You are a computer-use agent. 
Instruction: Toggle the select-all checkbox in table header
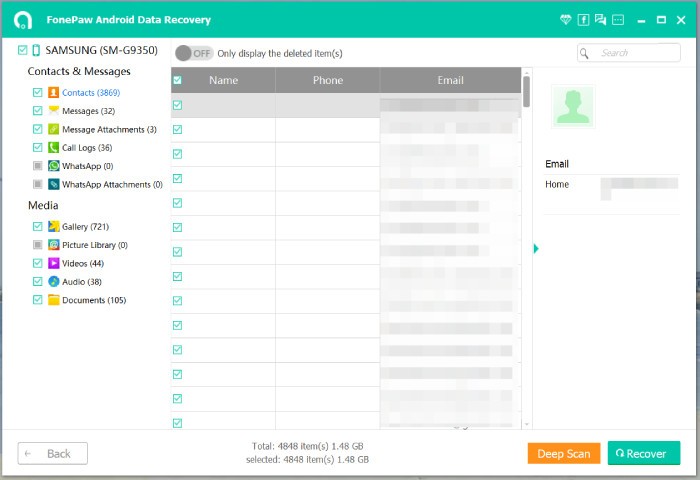point(177,81)
